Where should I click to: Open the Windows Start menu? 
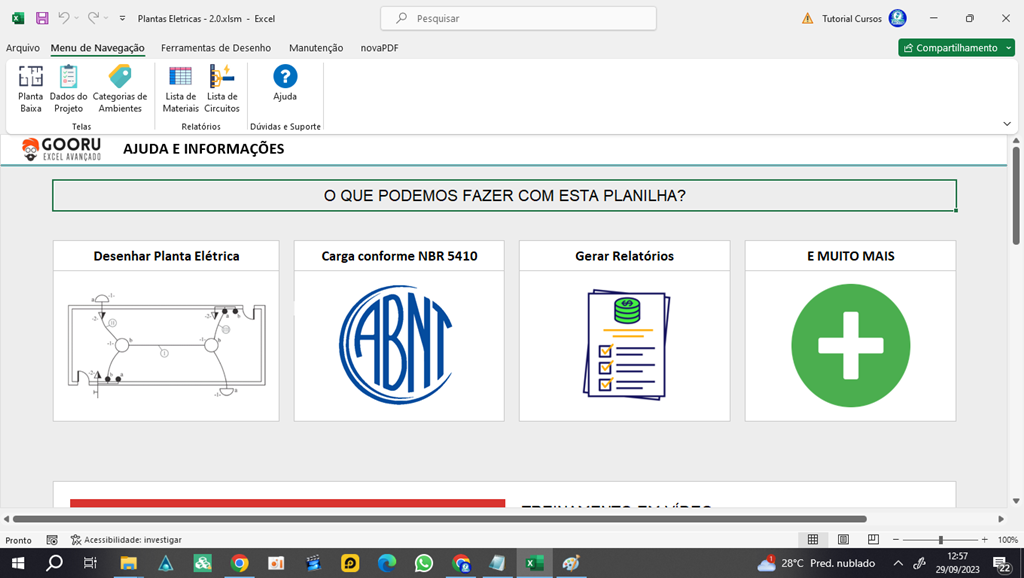click(x=18, y=563)
